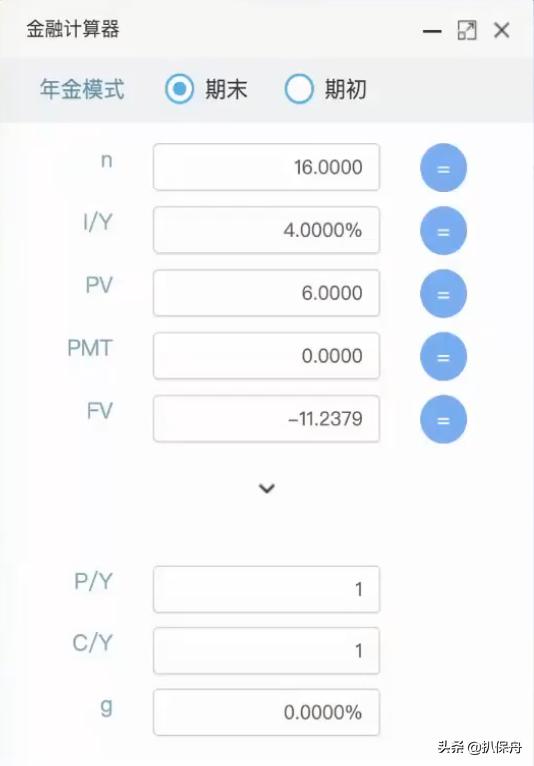Select the PMT input field
Image resolution: width=534 pixels, height=766 pixels.
pos(266,356)
